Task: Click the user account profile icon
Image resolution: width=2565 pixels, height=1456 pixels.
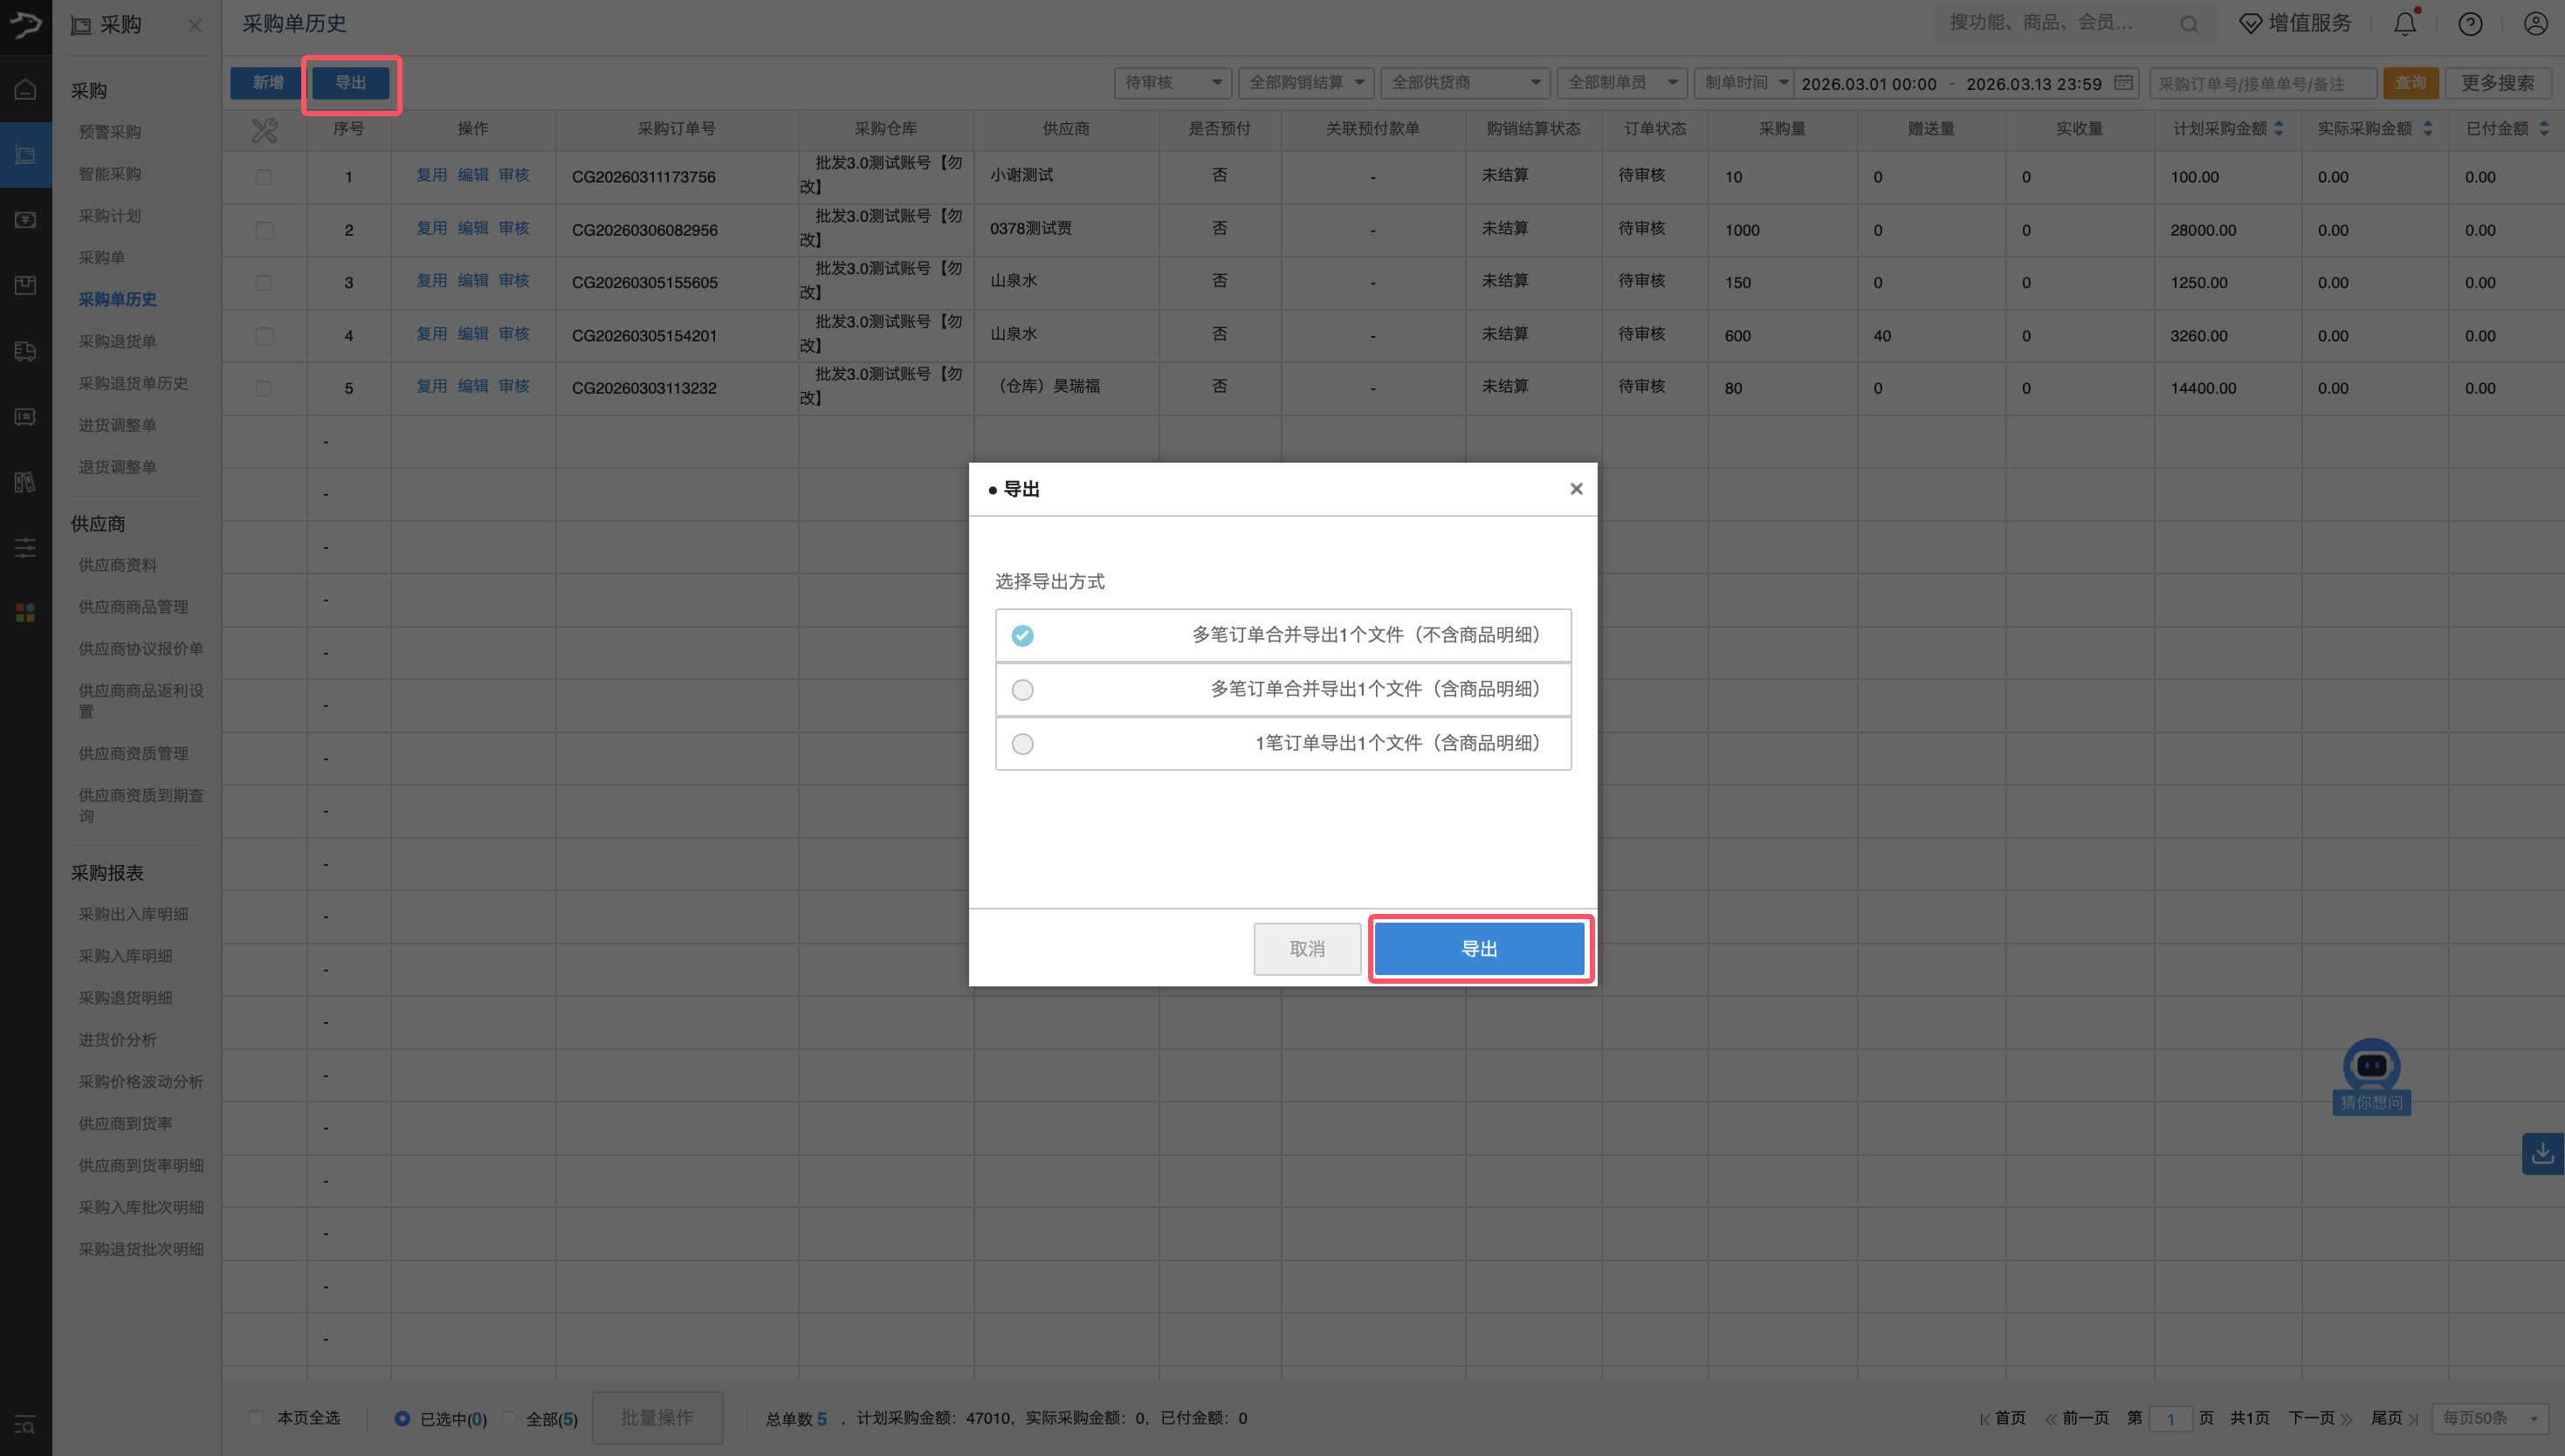Action: (x=2535, y=24)
